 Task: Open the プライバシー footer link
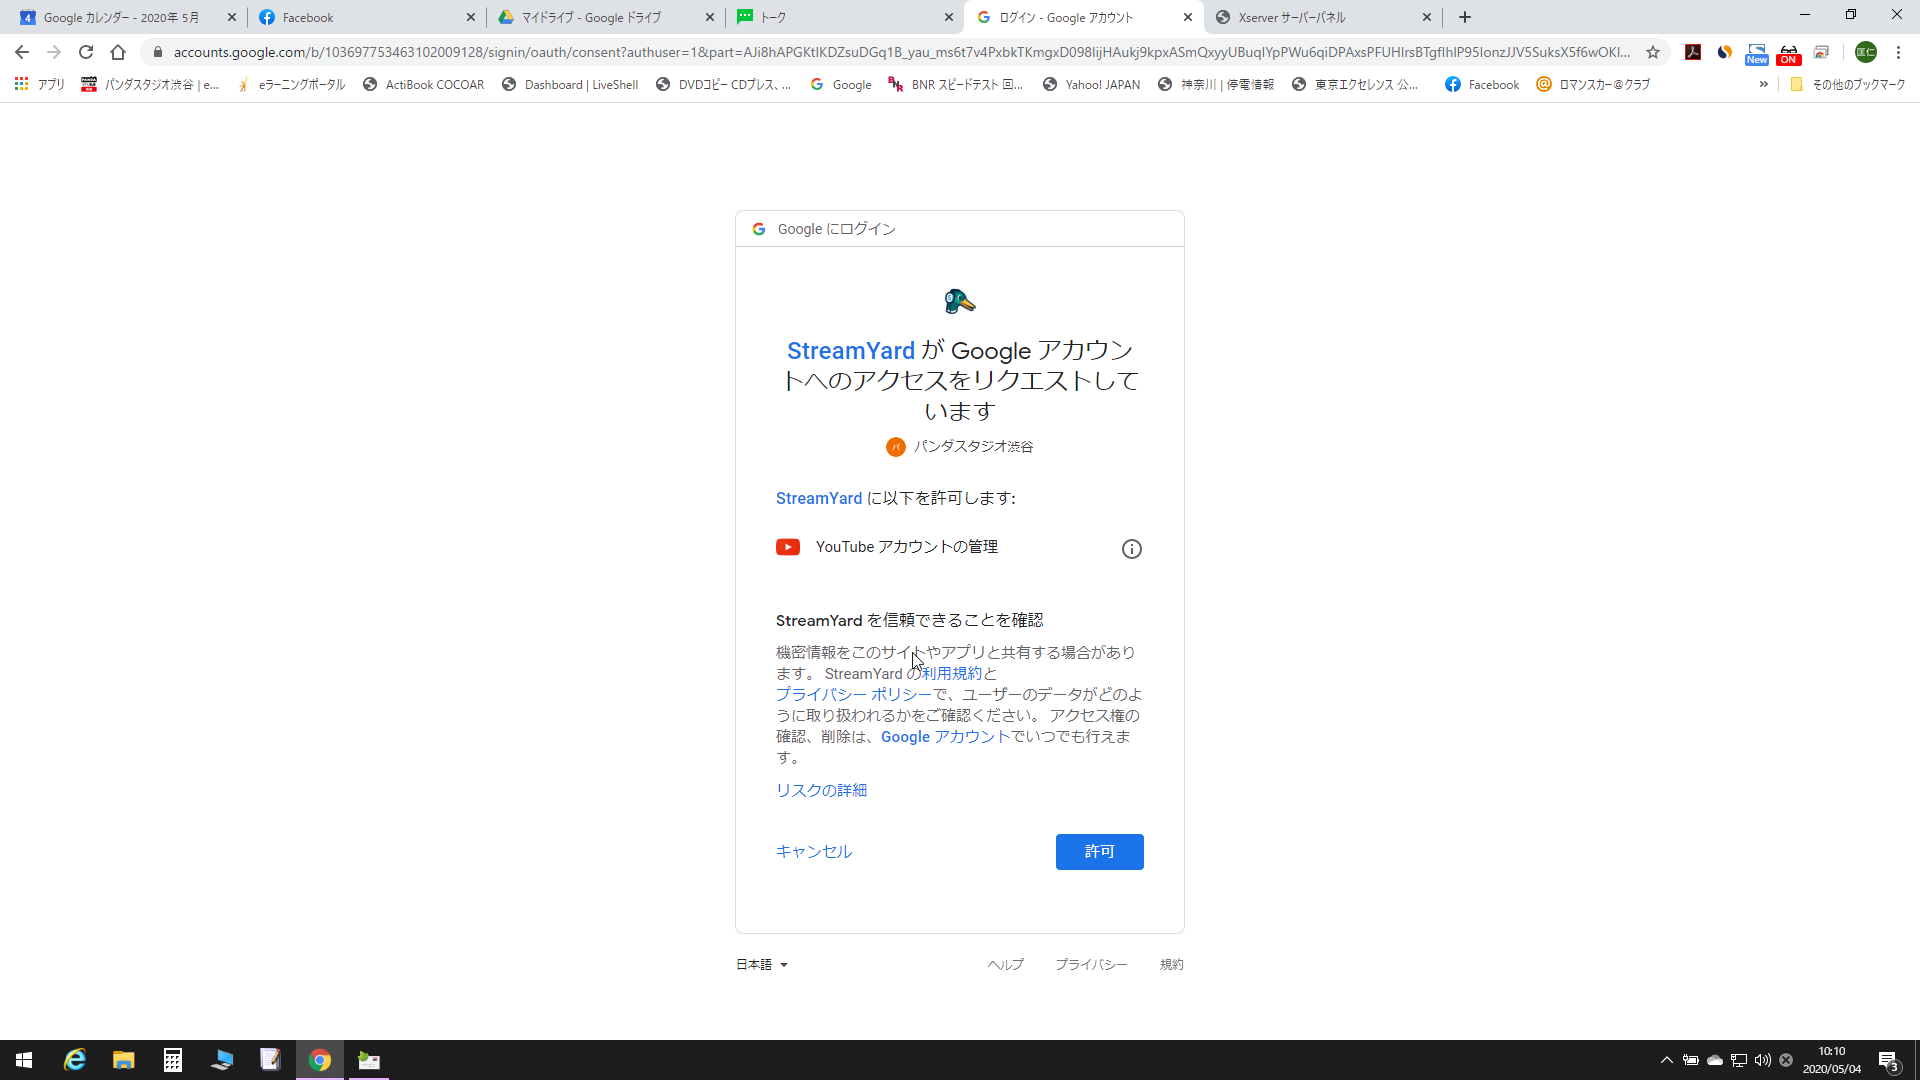[x=1091, y=964]
